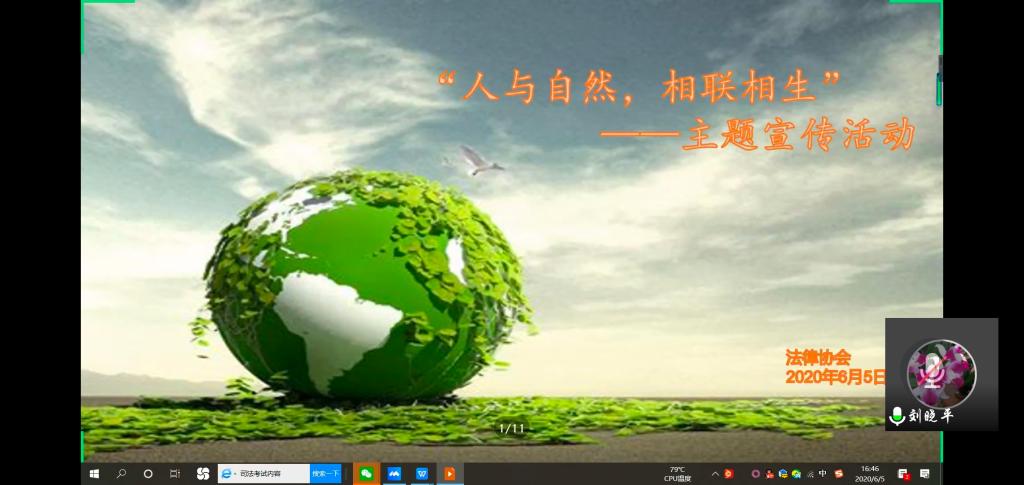The height and width of the screenshot is (485, 1024).
Task: Open Windows Task View
Action: tap(175, 473)
